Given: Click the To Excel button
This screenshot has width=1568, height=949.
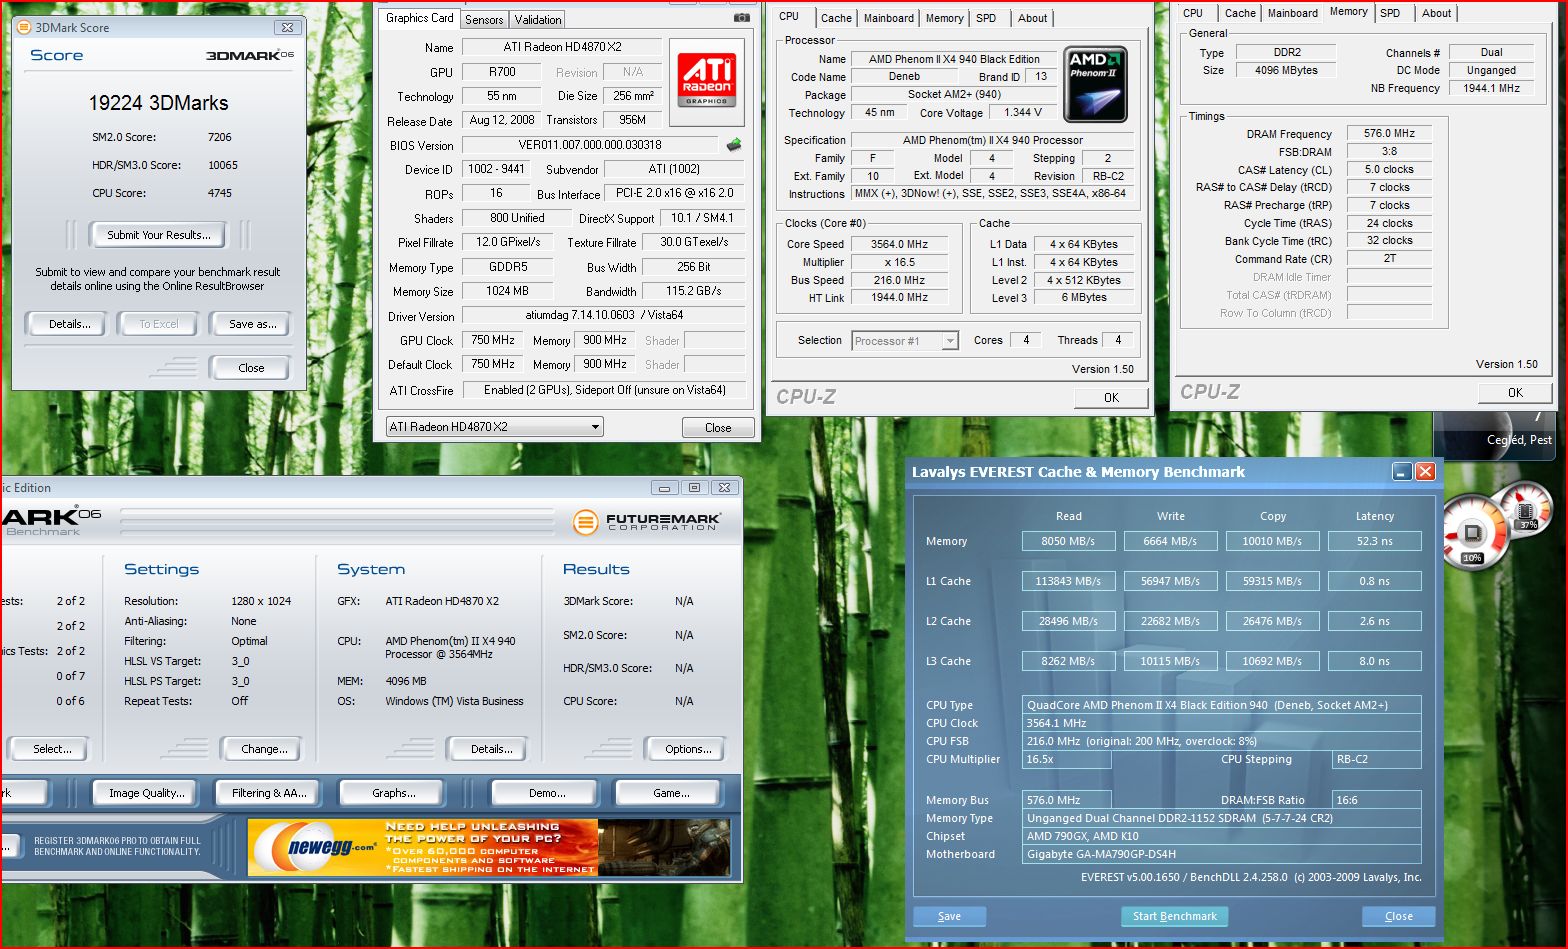Looking at the screenshot, I should pos(159,324).
